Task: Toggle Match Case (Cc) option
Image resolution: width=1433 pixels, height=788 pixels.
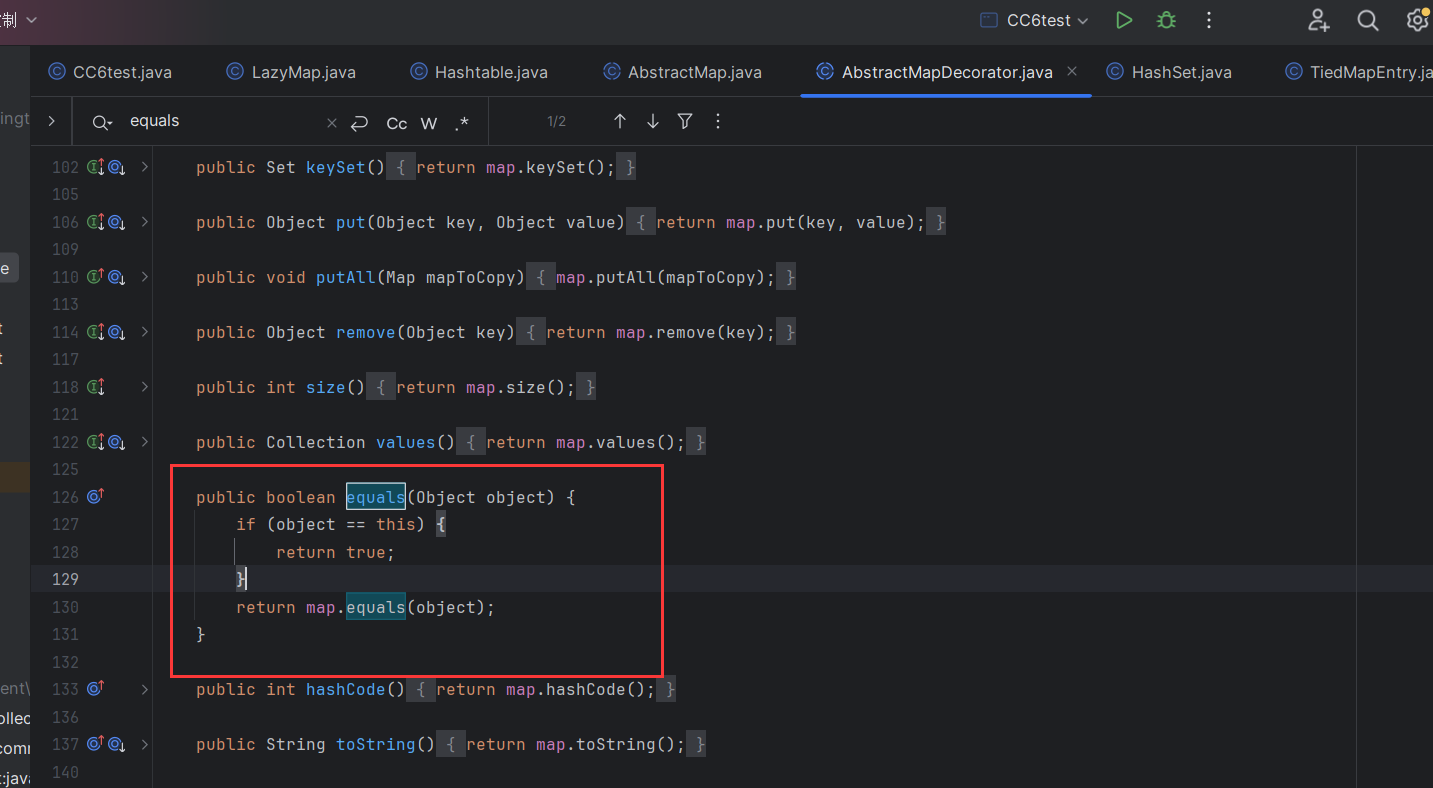Action: [x=397, y=123]
